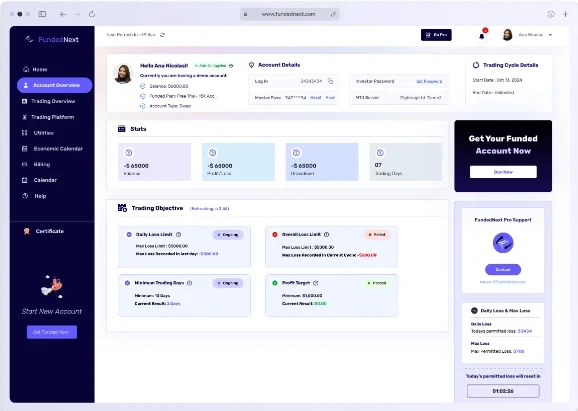Click the Stats section icon
This screenshot has height=411, width=578.
[x=122, y=129]
